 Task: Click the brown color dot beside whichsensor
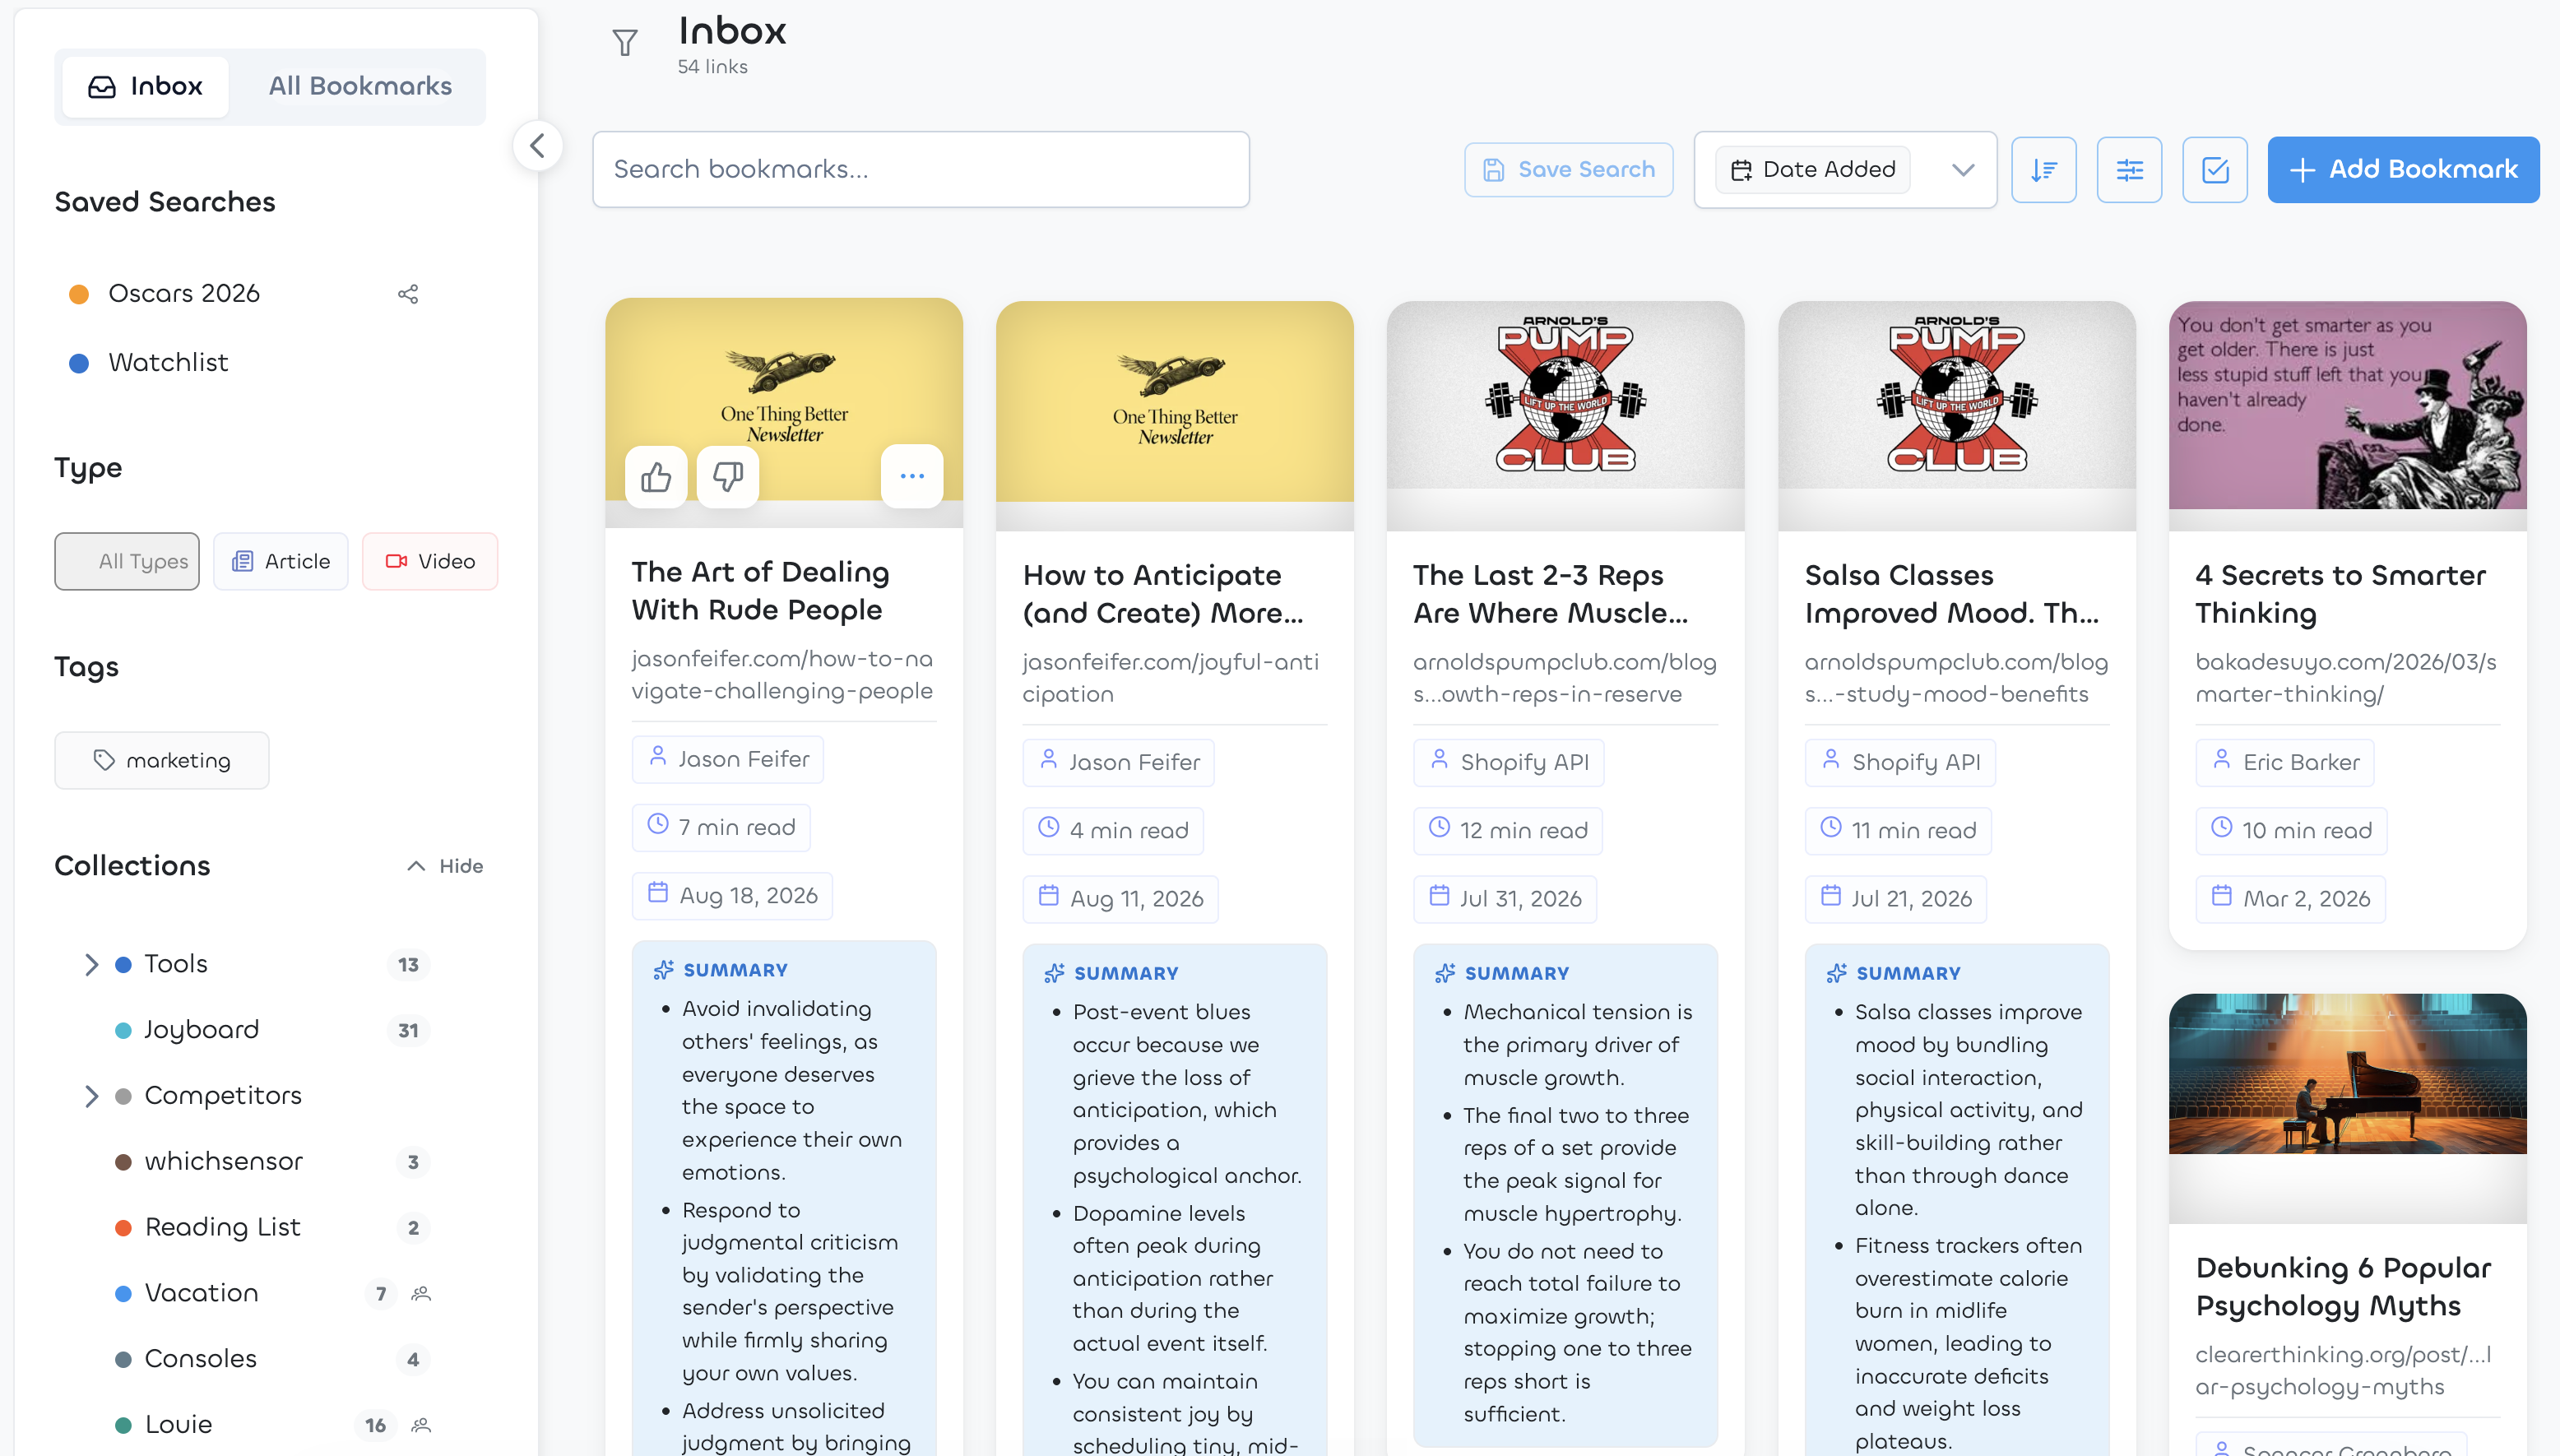click(x=123, y=1162)
